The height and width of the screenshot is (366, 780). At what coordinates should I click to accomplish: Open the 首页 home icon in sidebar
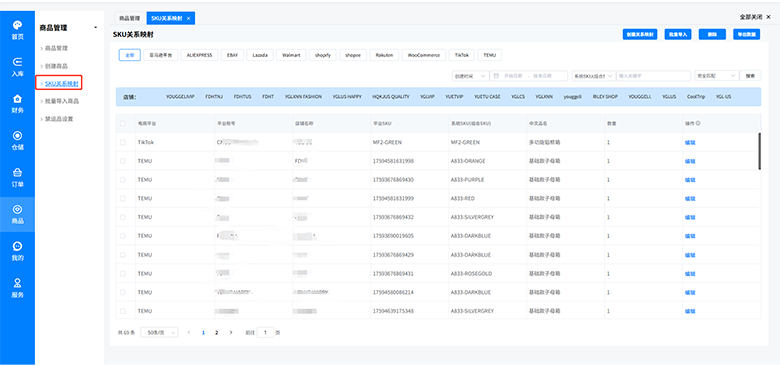(x=17, y=25)
